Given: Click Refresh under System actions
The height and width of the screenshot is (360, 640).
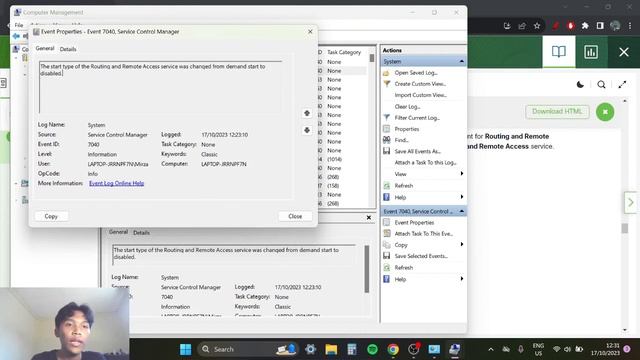Looking at the screenshot, I should tap(404, 186).
